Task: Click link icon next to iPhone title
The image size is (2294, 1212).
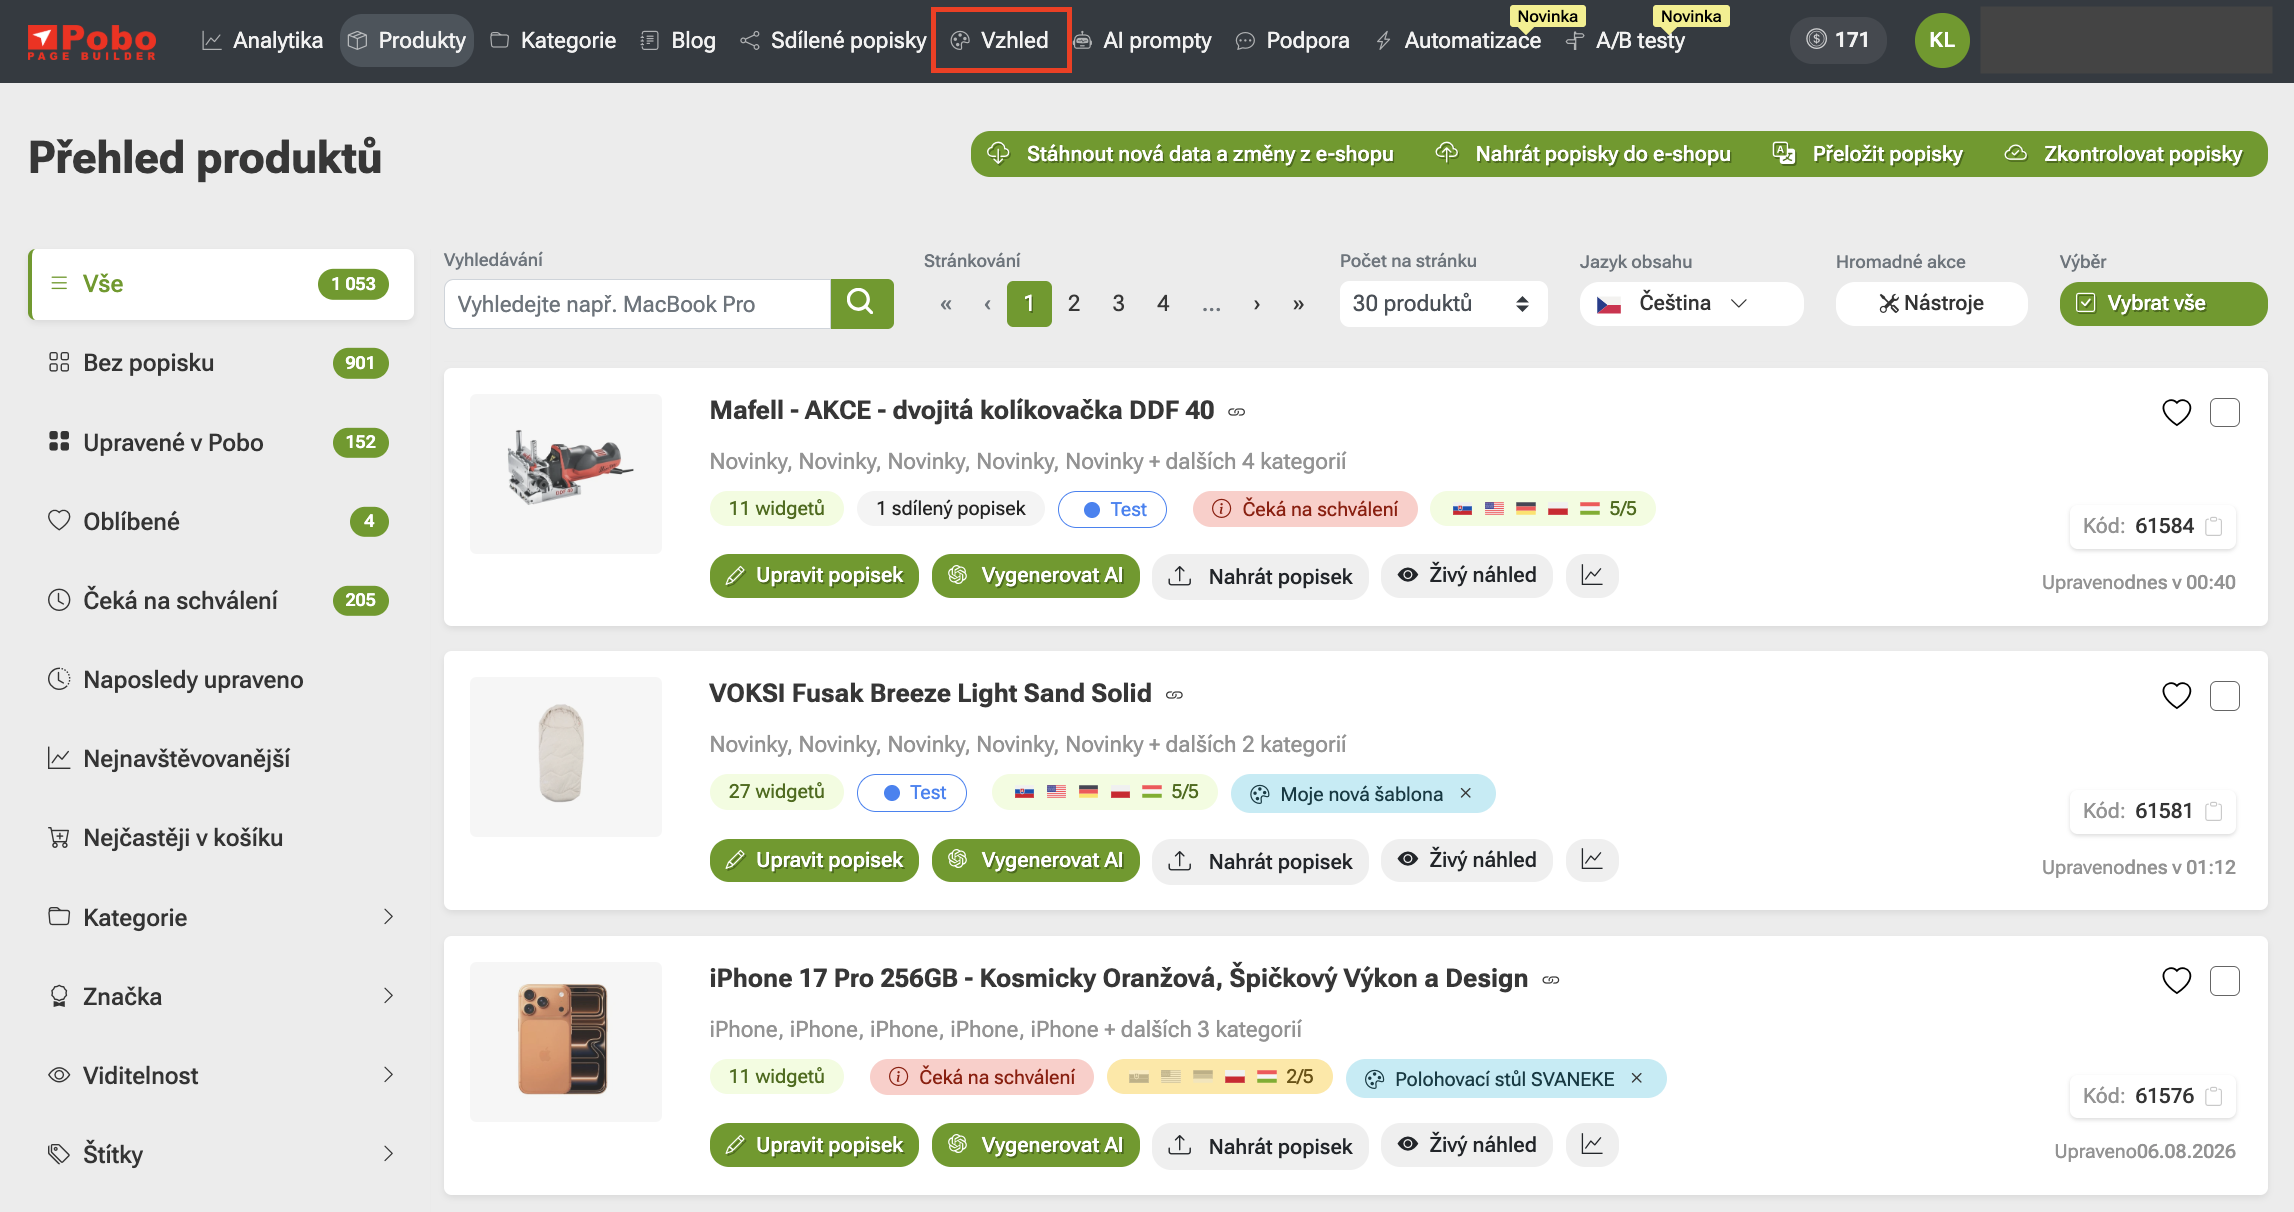Action: pos(1551,980)
